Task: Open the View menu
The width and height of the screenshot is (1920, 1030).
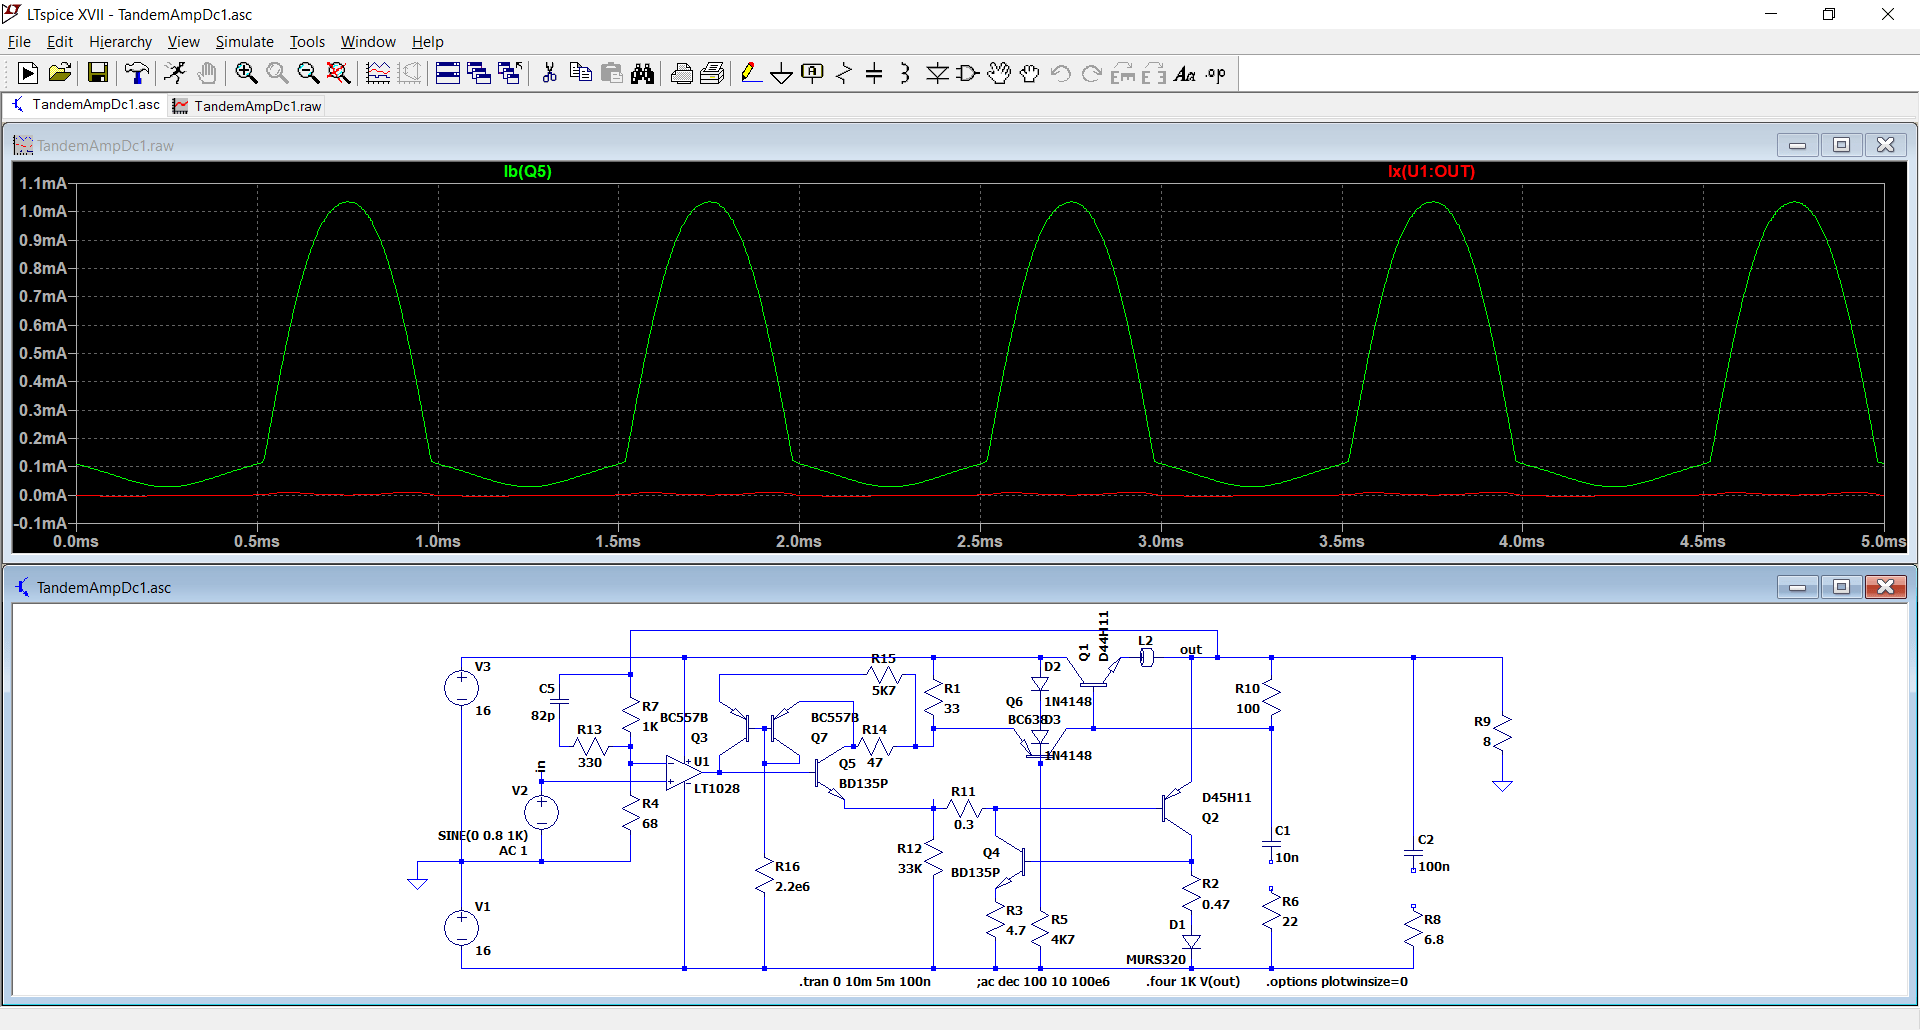Action: point(184,42)
